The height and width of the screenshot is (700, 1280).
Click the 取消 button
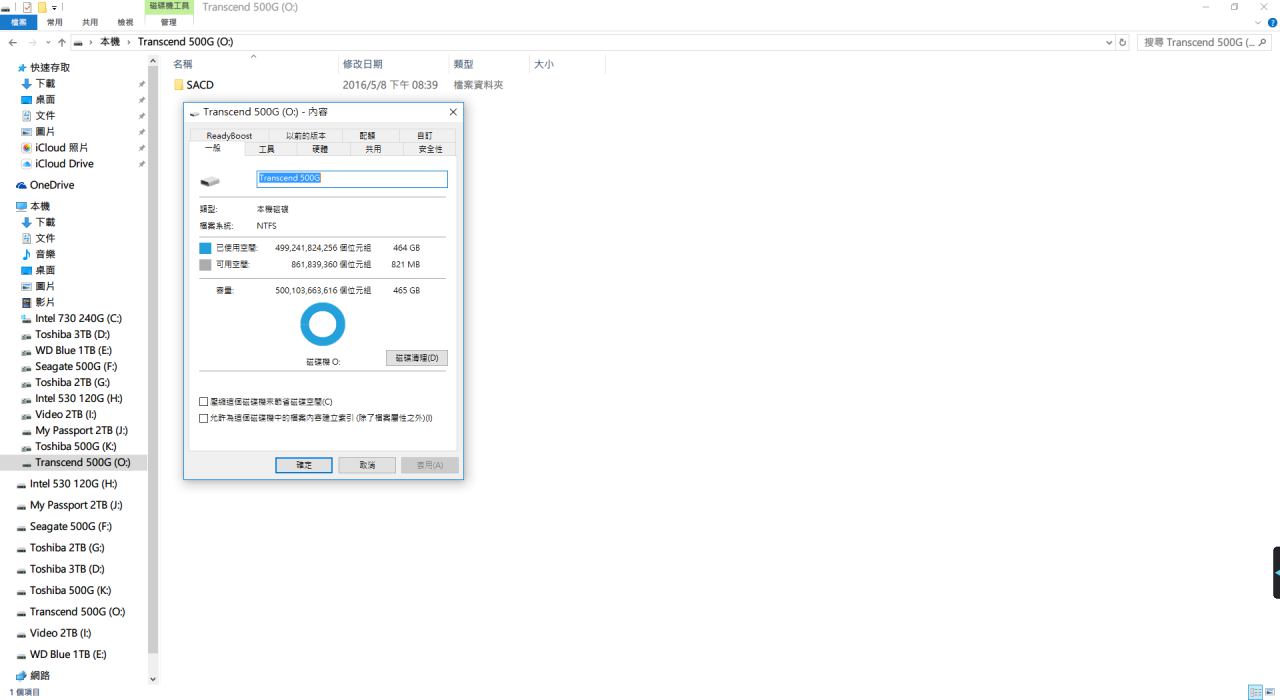click(367, 465)
